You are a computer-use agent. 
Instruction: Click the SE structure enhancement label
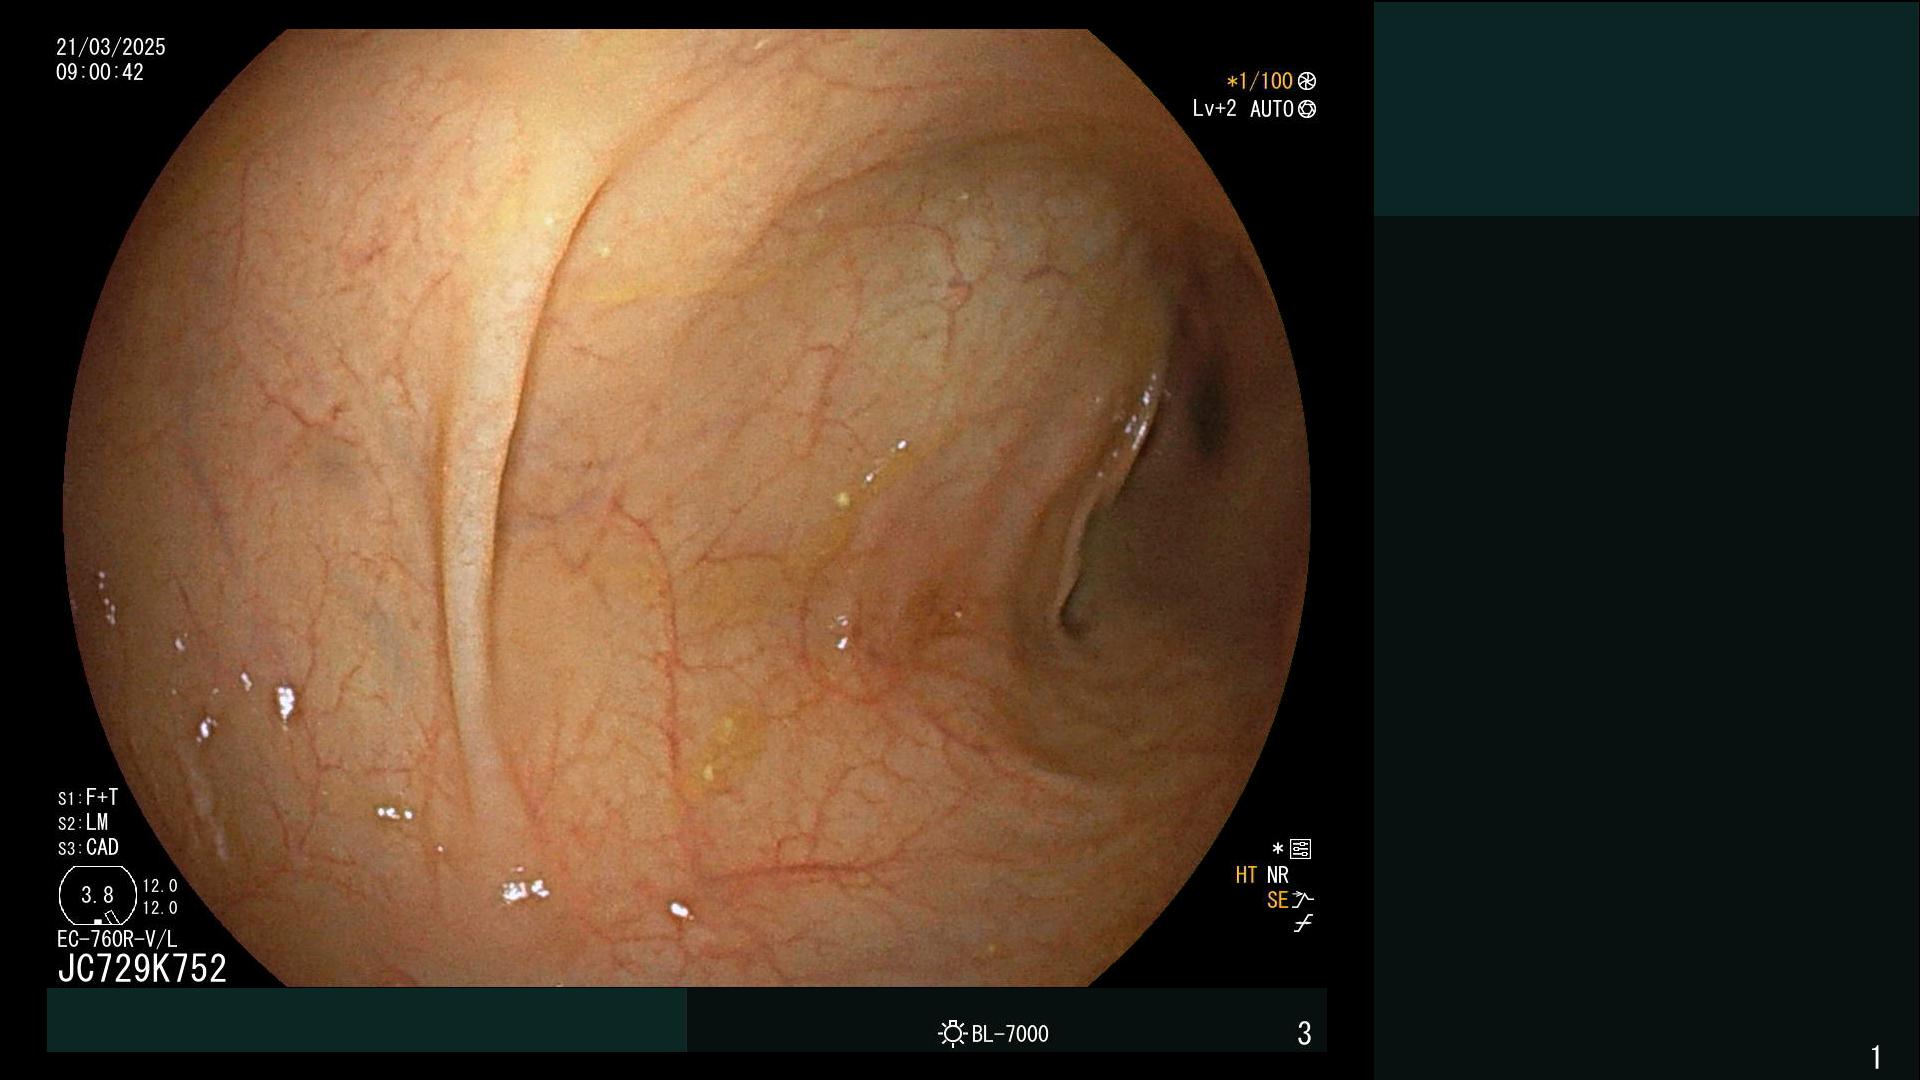coord(1277,900)
